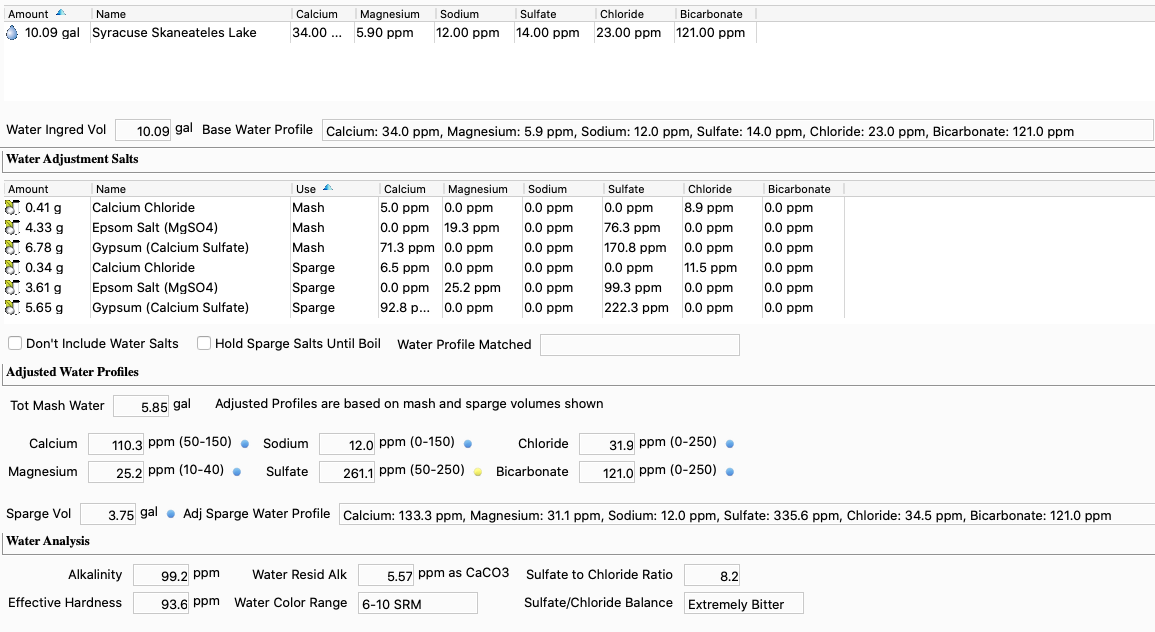
Task: Click the 10.09 gal amount cell
Action: pyautogui.click(x=52, y=32)
